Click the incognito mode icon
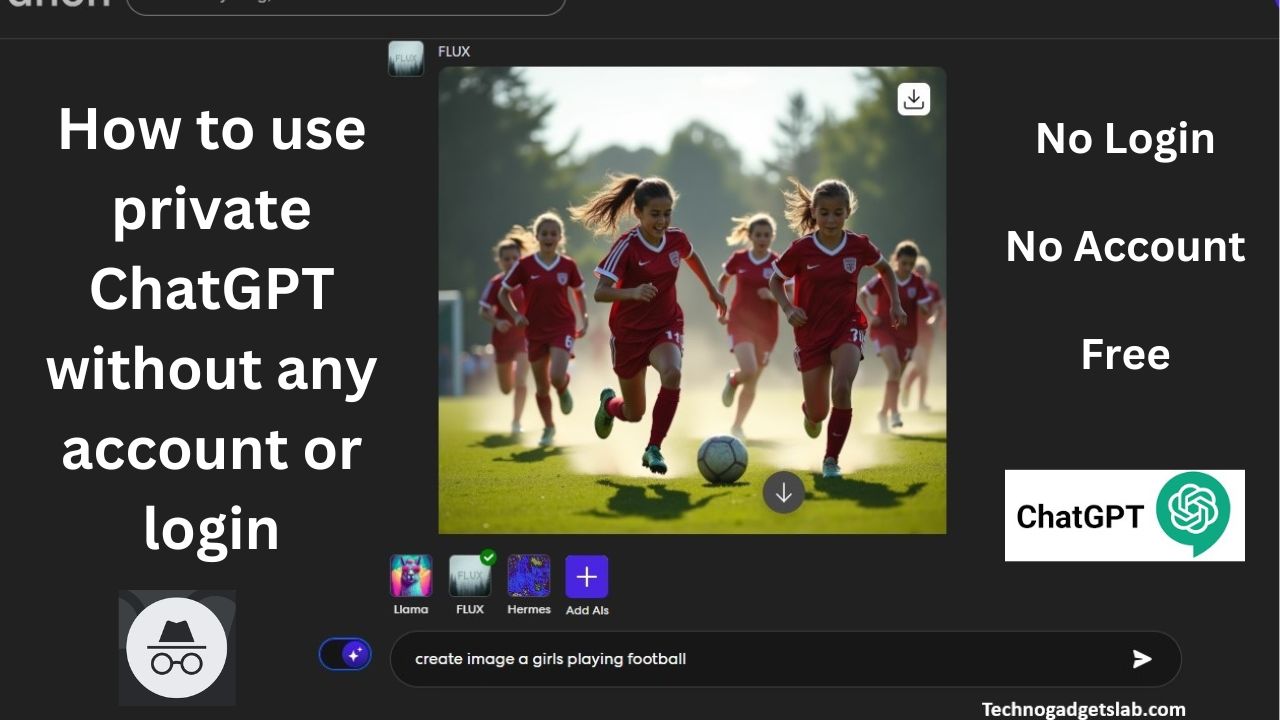The width and height of the screenshot is (1280, 720). 177,648
